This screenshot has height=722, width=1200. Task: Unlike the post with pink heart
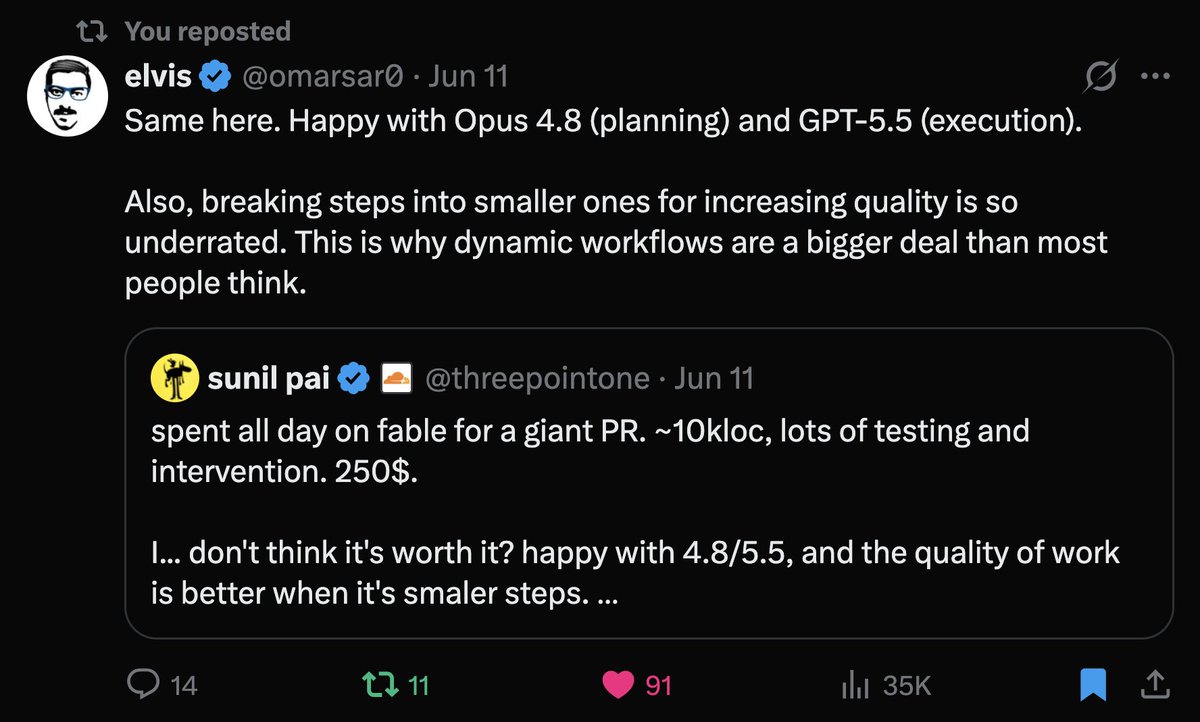(618, 685)
